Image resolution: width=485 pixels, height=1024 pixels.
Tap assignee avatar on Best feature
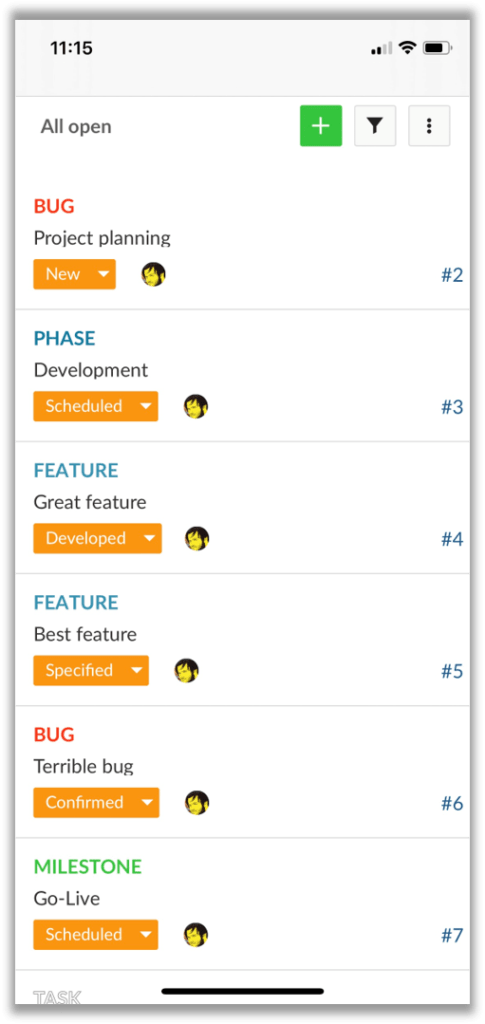(187, 671)
